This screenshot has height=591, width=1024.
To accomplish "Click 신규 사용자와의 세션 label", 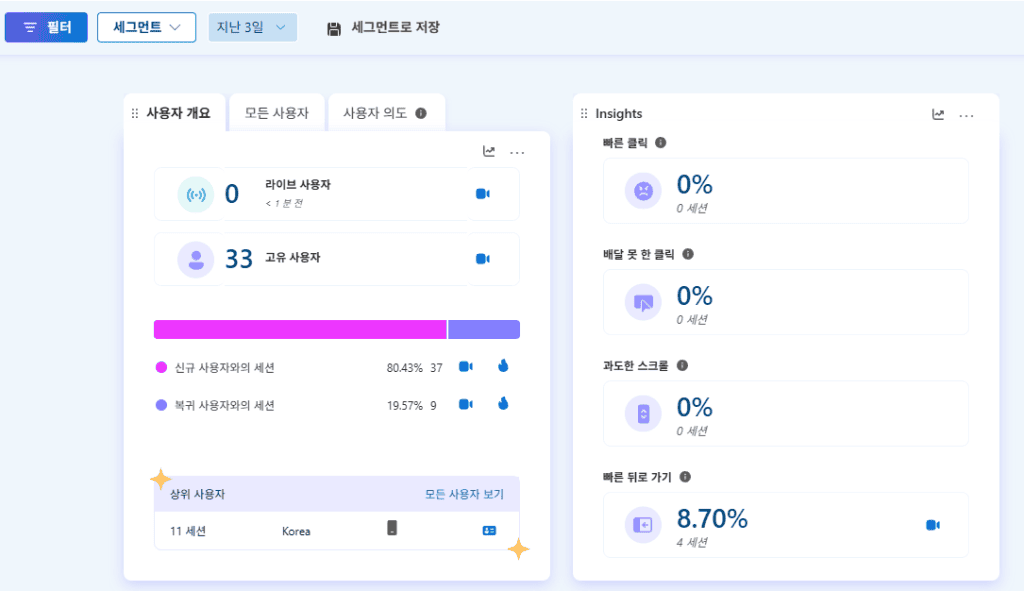I will pyautogui.click(x=224, y=368).
